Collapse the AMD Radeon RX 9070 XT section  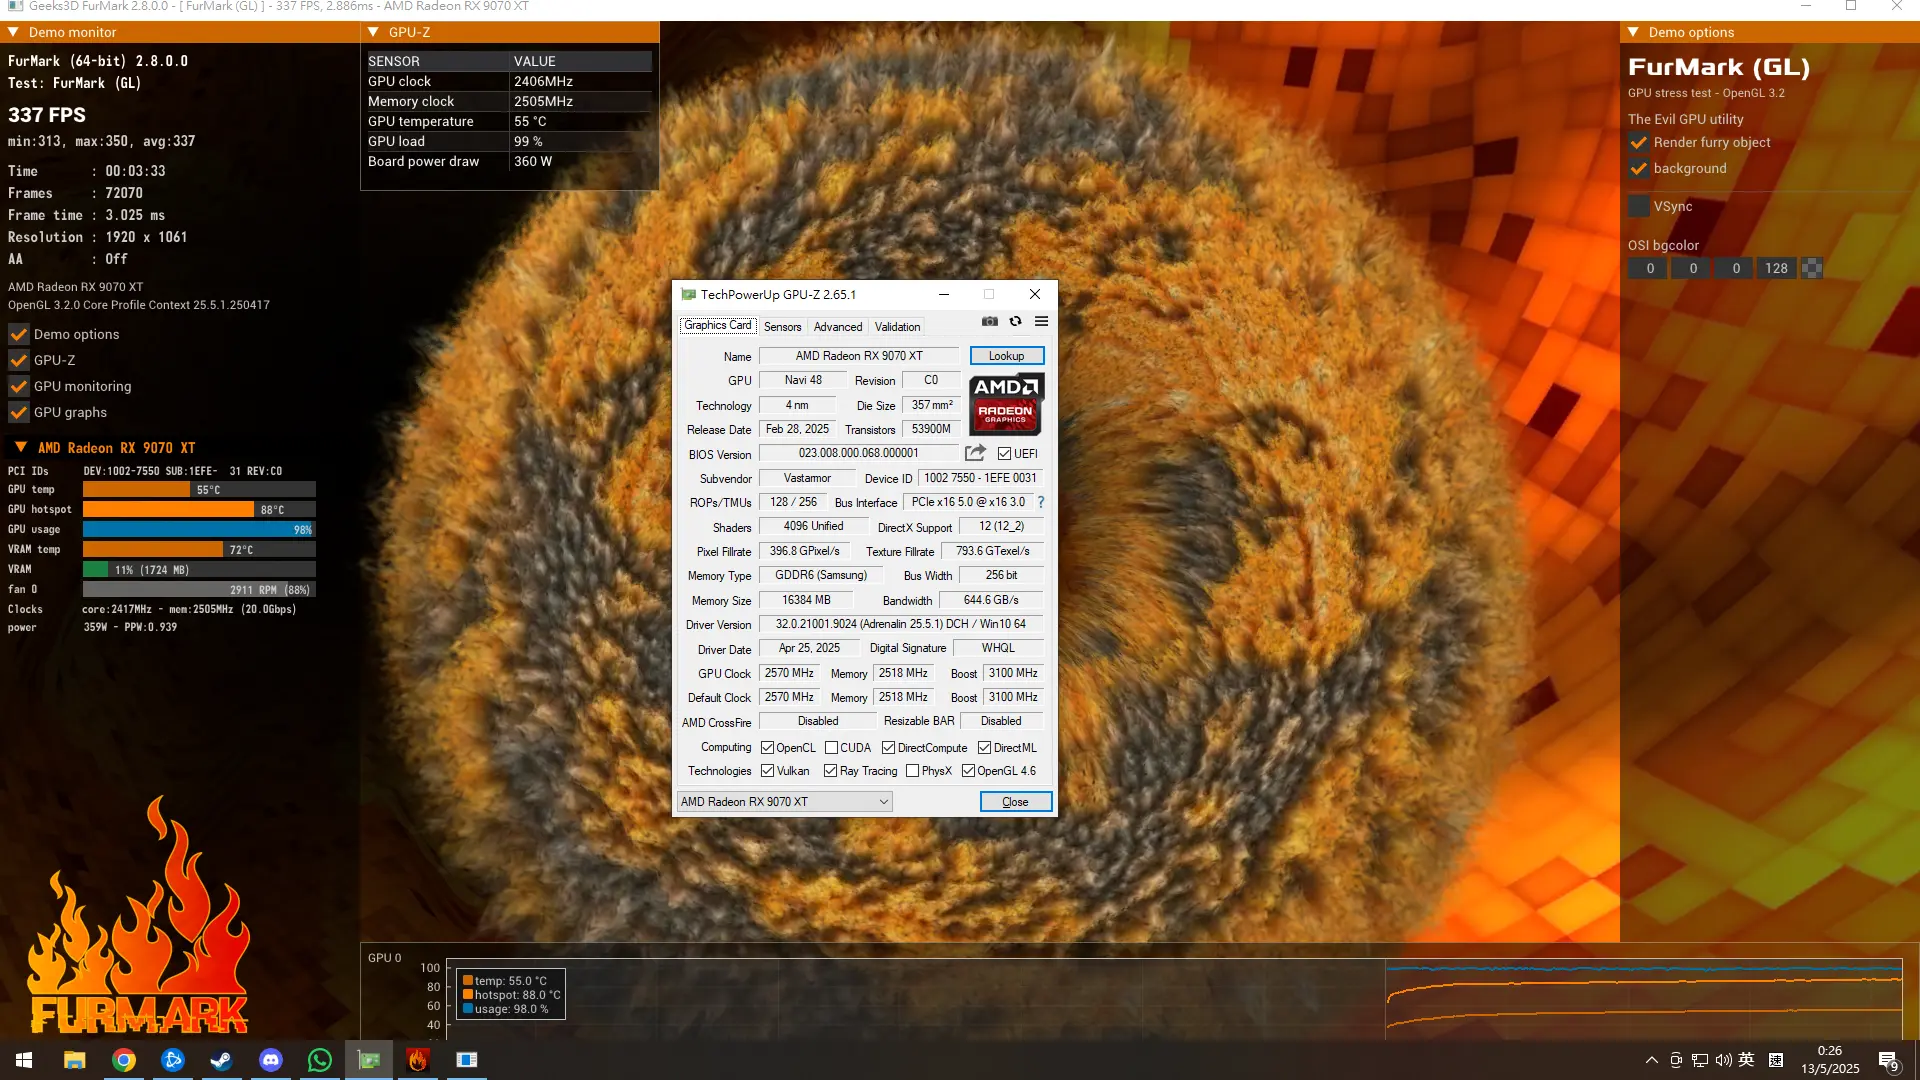coord(21,447)
